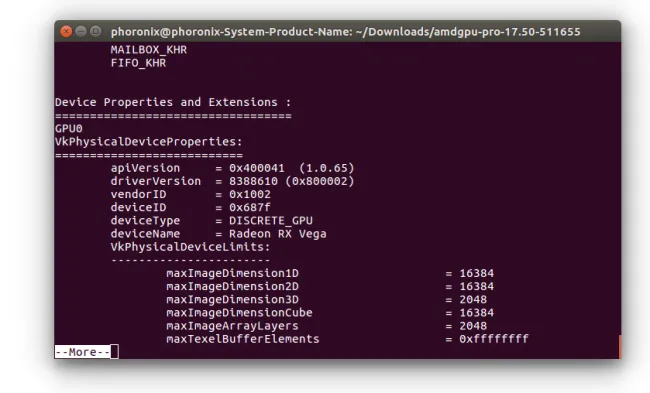Click the value 8388610 (0x800002)
650x393 pixels.
tap(291, 181)
